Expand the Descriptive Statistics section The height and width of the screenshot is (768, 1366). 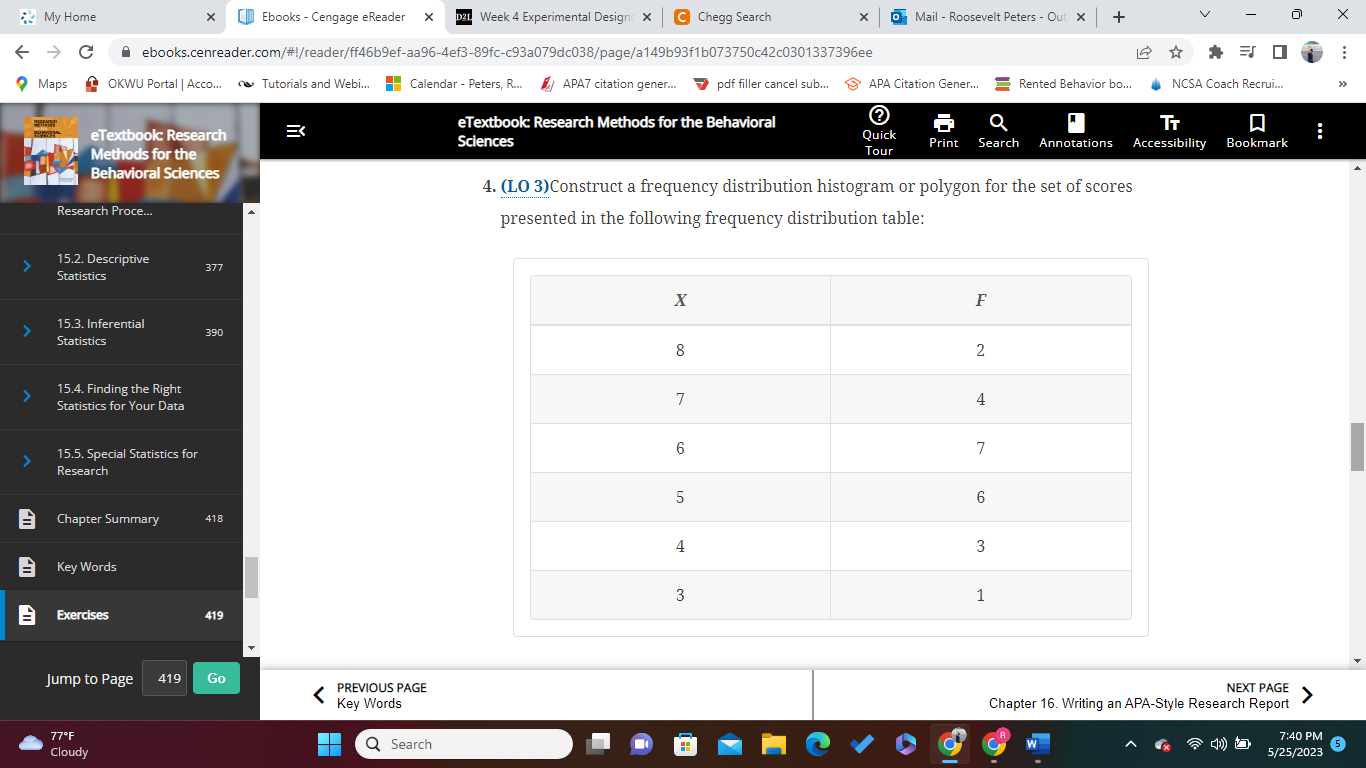pos(27,267)
